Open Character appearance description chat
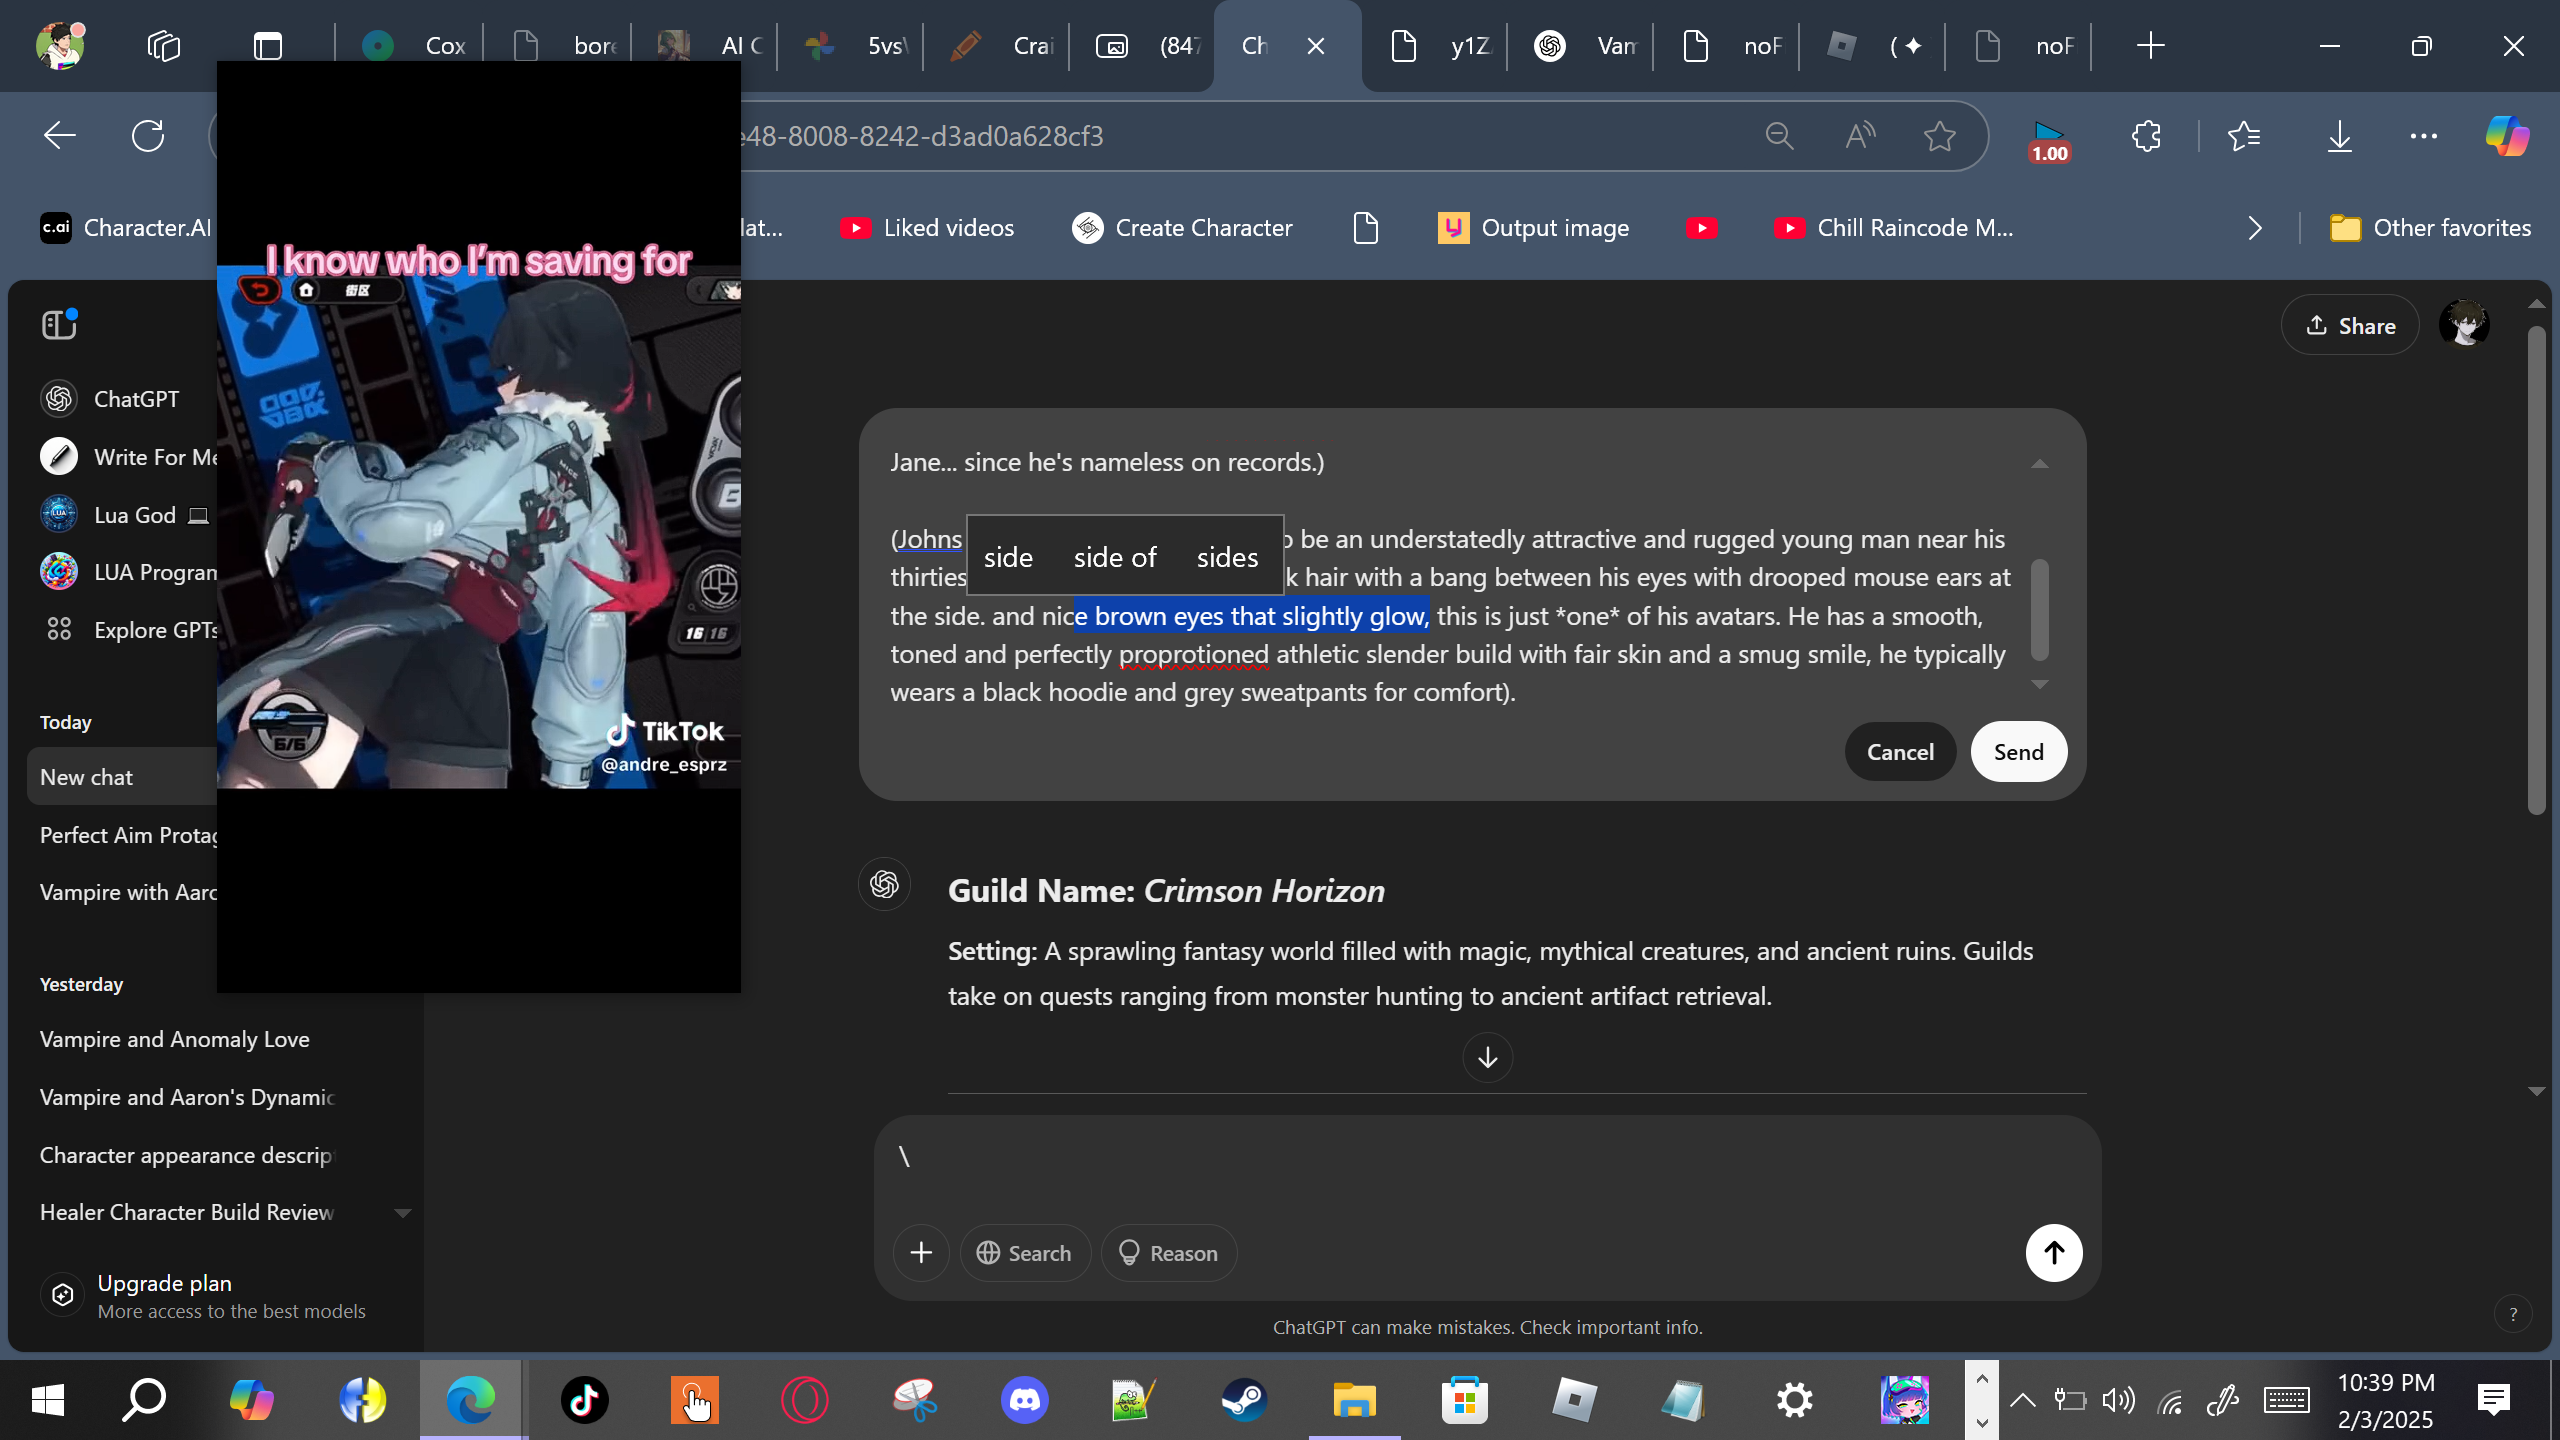 tap(186, 1155)
